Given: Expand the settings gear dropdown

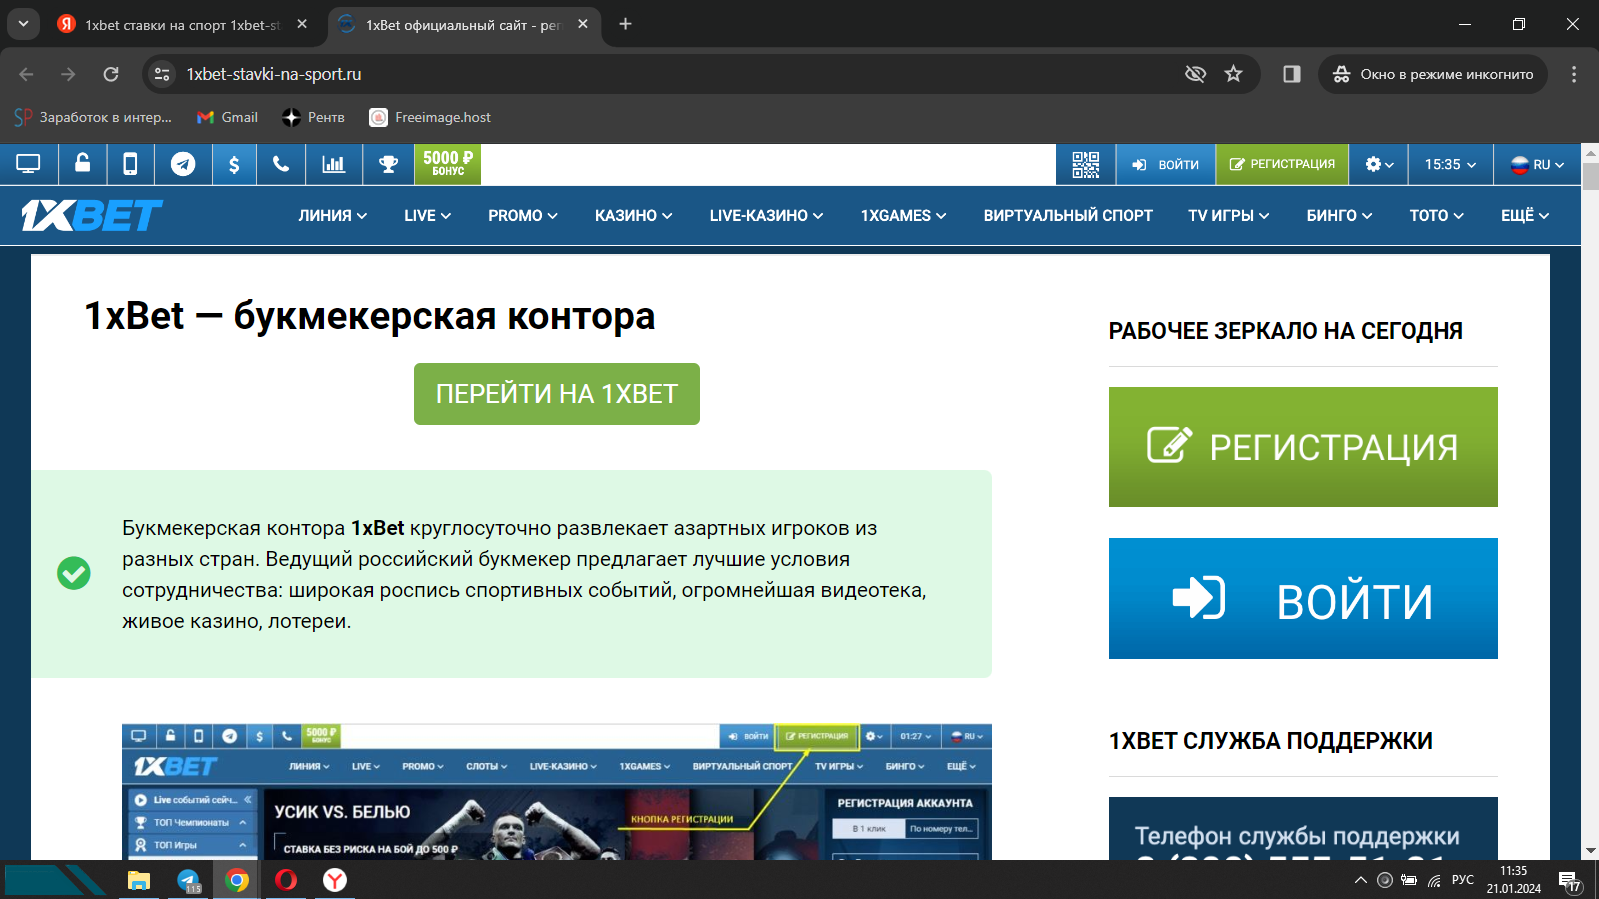Looking at the screenshot, I should (1379, 164).
